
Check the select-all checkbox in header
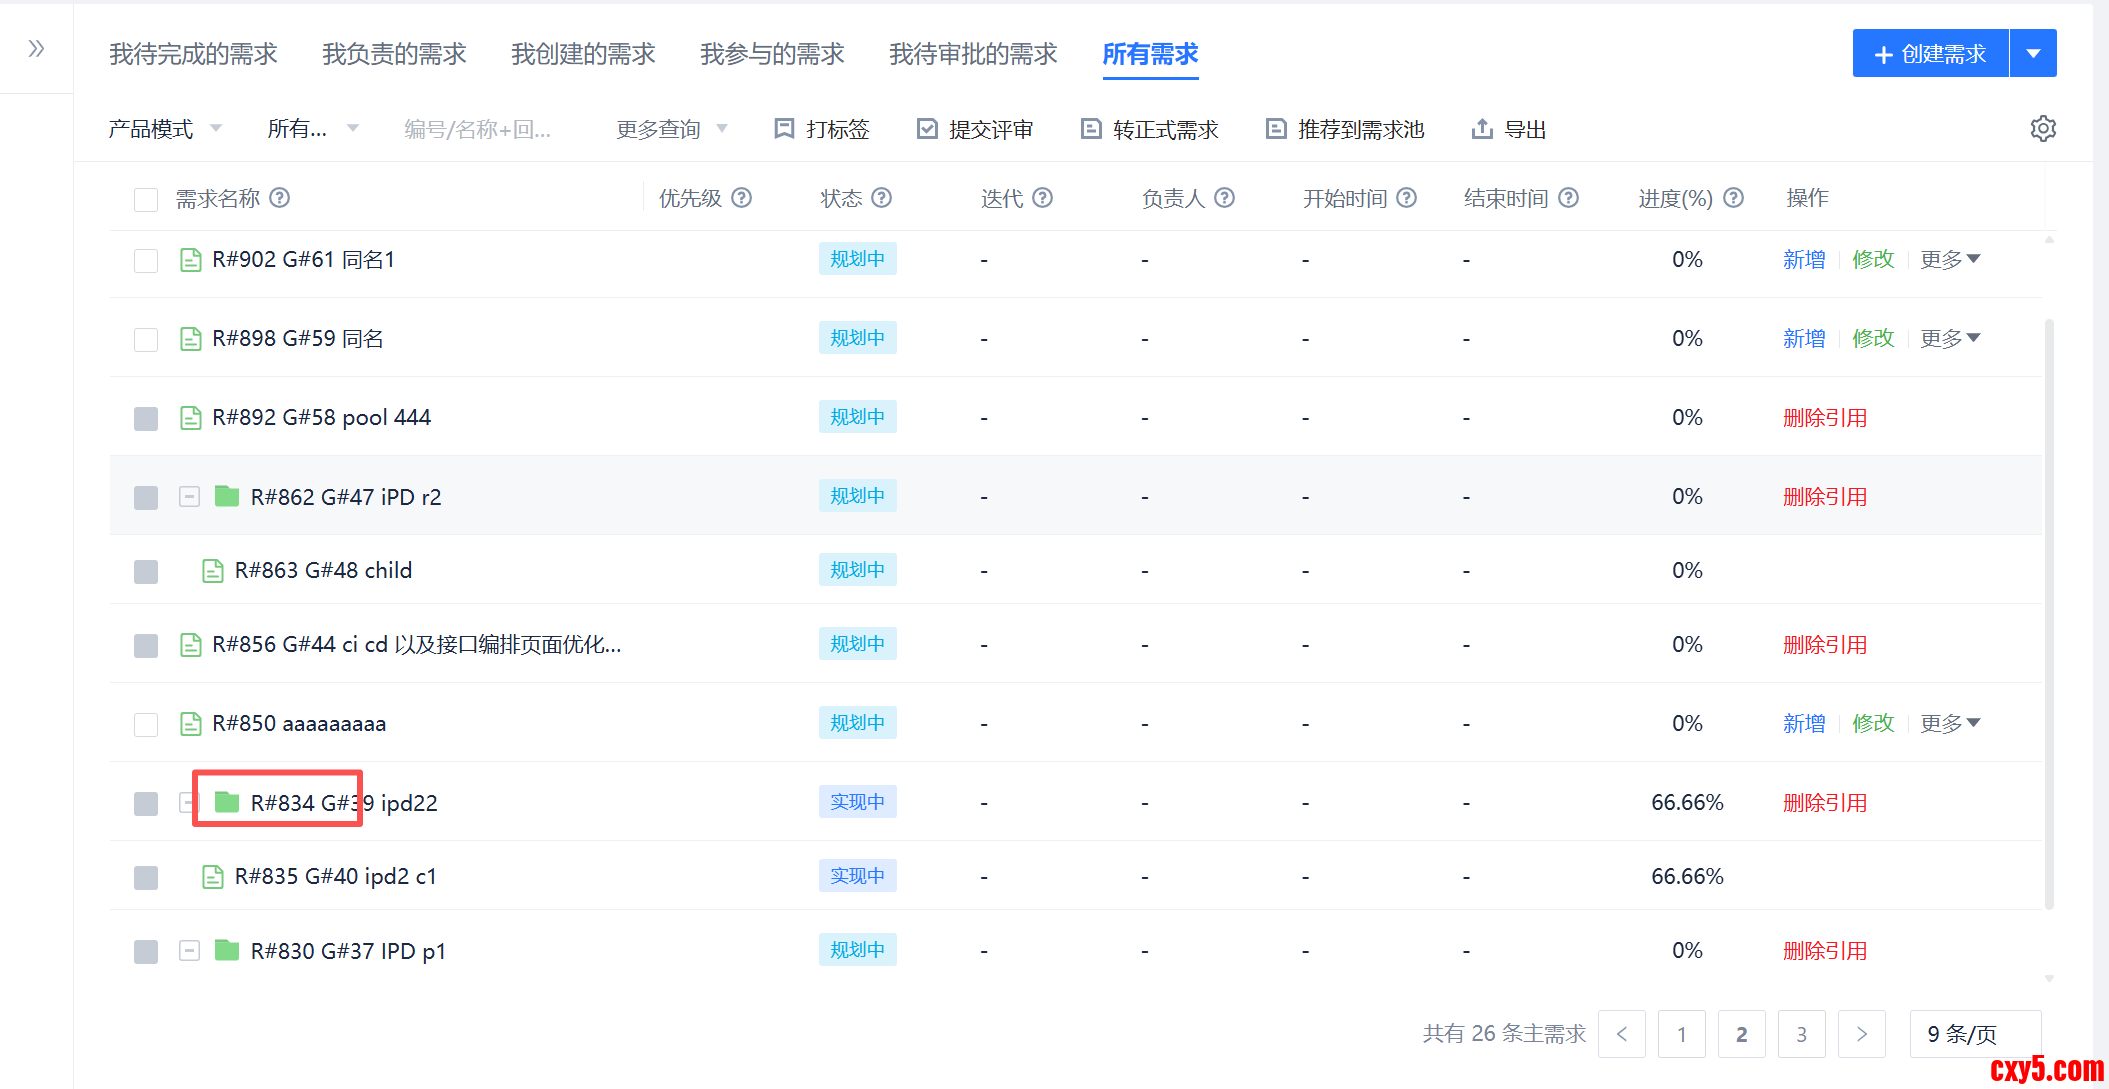146,199
